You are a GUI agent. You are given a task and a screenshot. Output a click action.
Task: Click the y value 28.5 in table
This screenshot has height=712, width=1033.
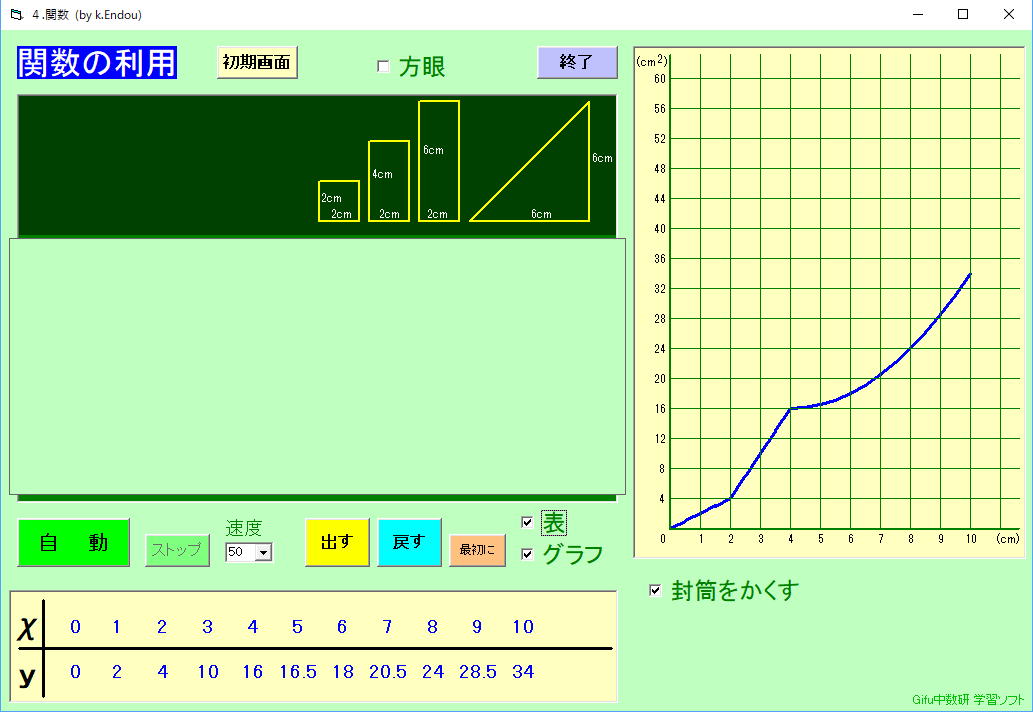point(478,672)
